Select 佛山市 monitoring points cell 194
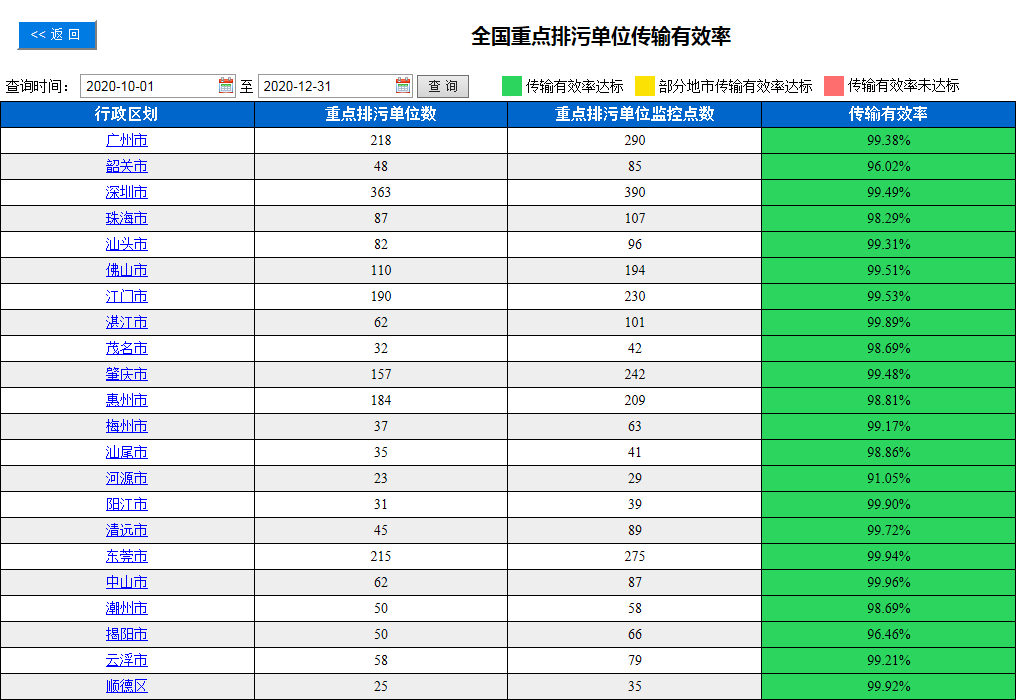 635,271
